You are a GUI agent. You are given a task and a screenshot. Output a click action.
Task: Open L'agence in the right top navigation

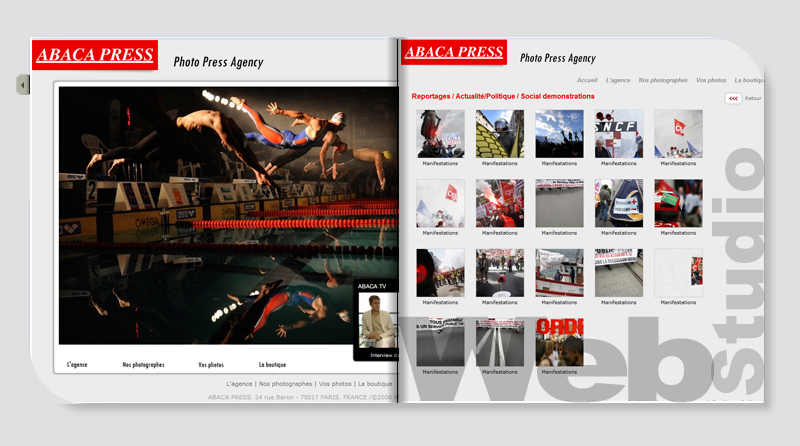point(618,80)
